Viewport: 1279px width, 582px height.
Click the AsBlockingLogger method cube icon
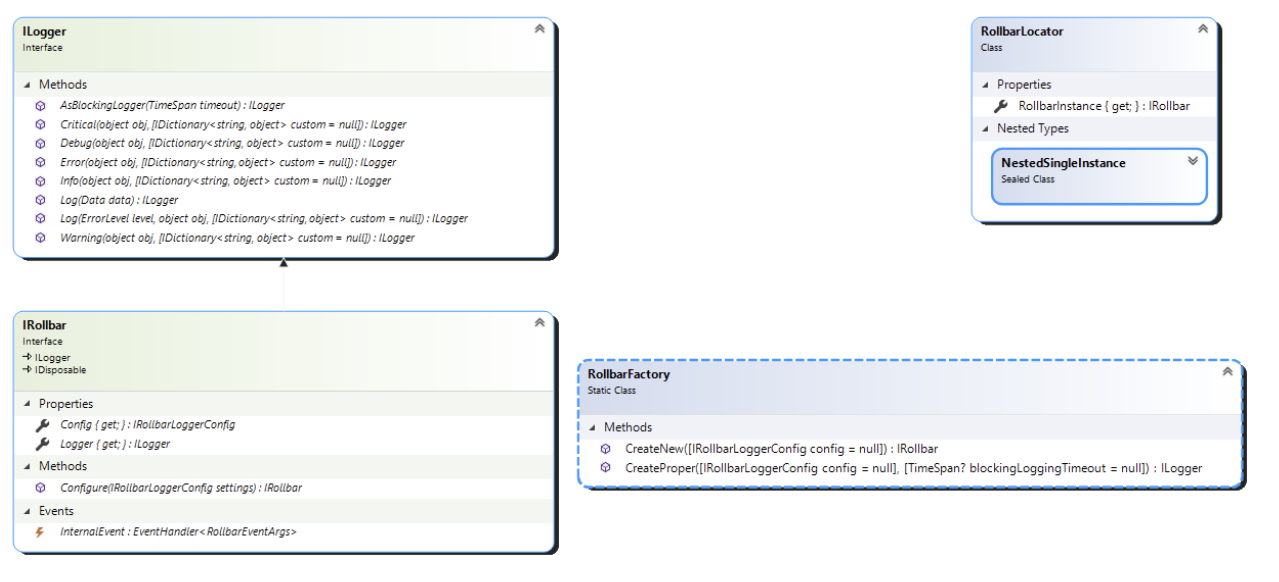[x=40, y=105]
